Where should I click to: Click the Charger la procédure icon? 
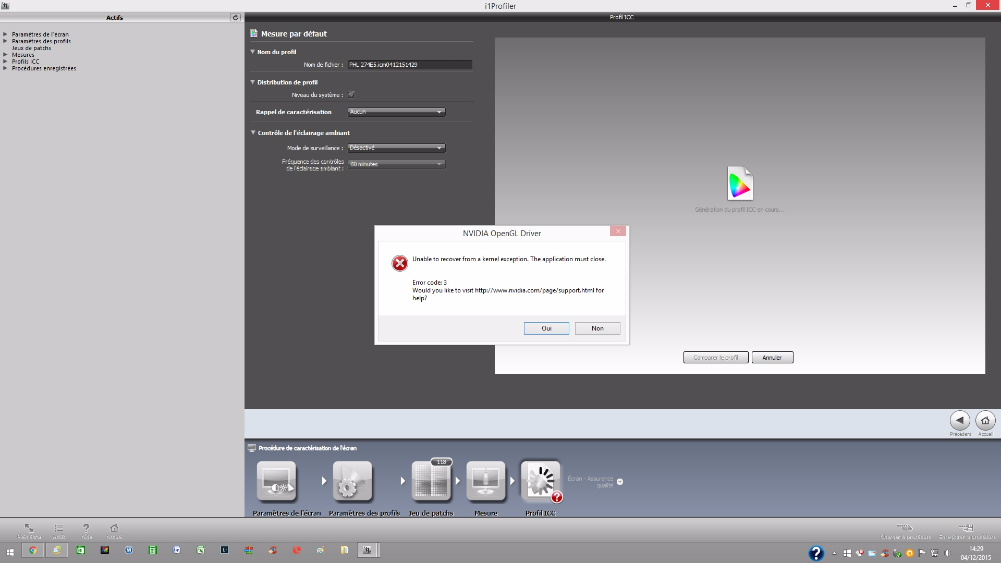pyautogui.click(x=905, y=528)
